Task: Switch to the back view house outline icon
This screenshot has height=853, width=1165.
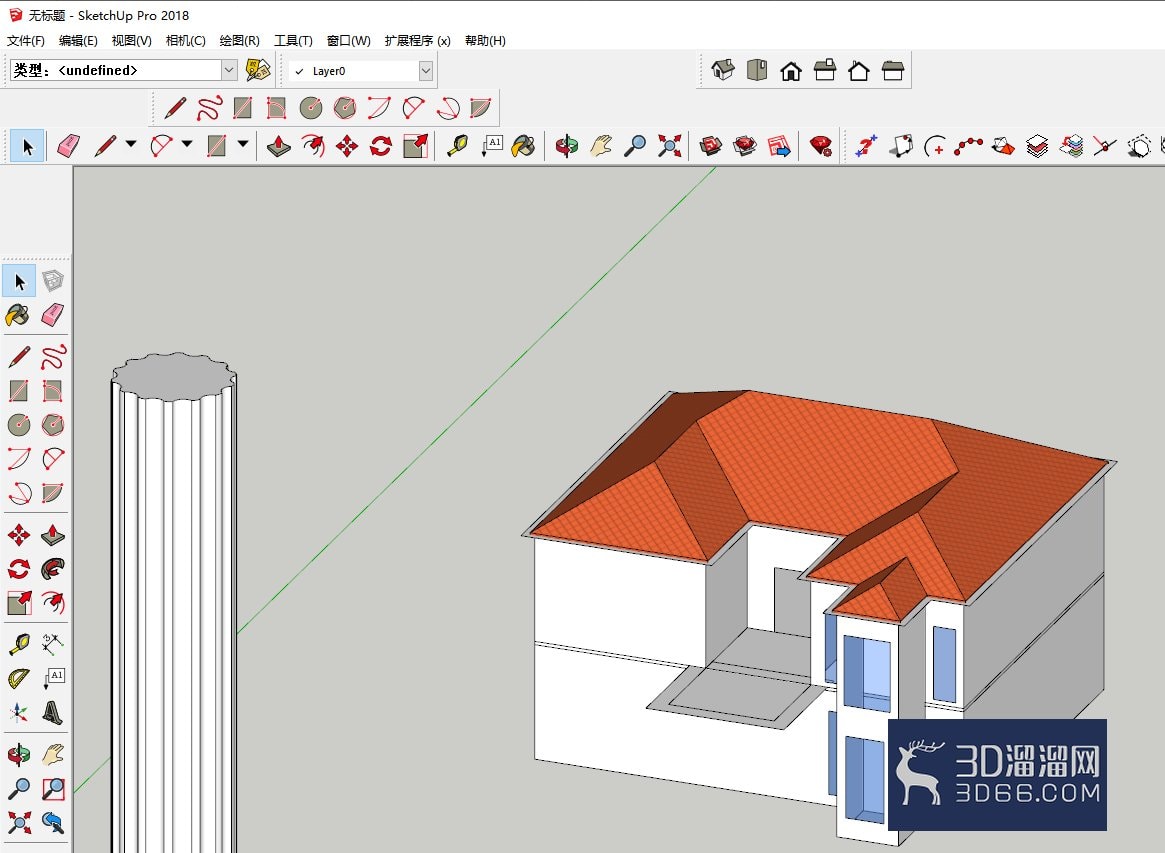Action: 859,71
